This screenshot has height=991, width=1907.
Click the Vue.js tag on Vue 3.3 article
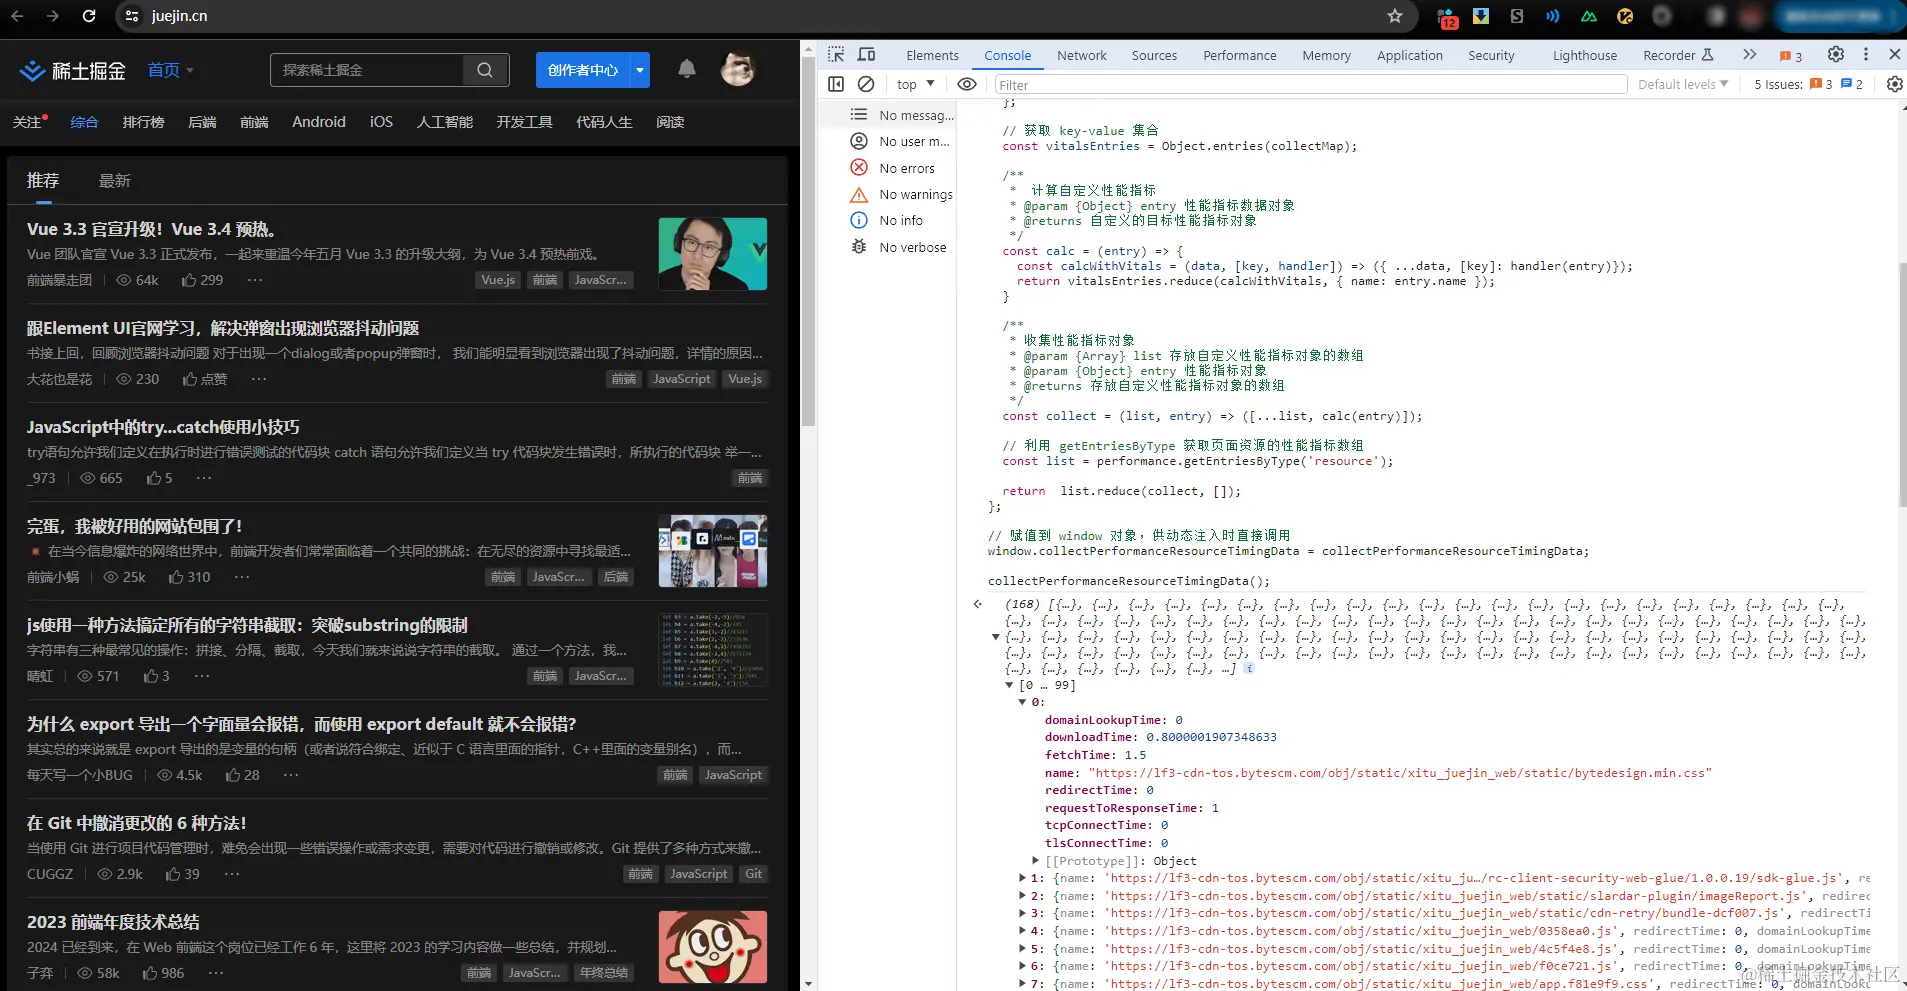click(498, 280)
